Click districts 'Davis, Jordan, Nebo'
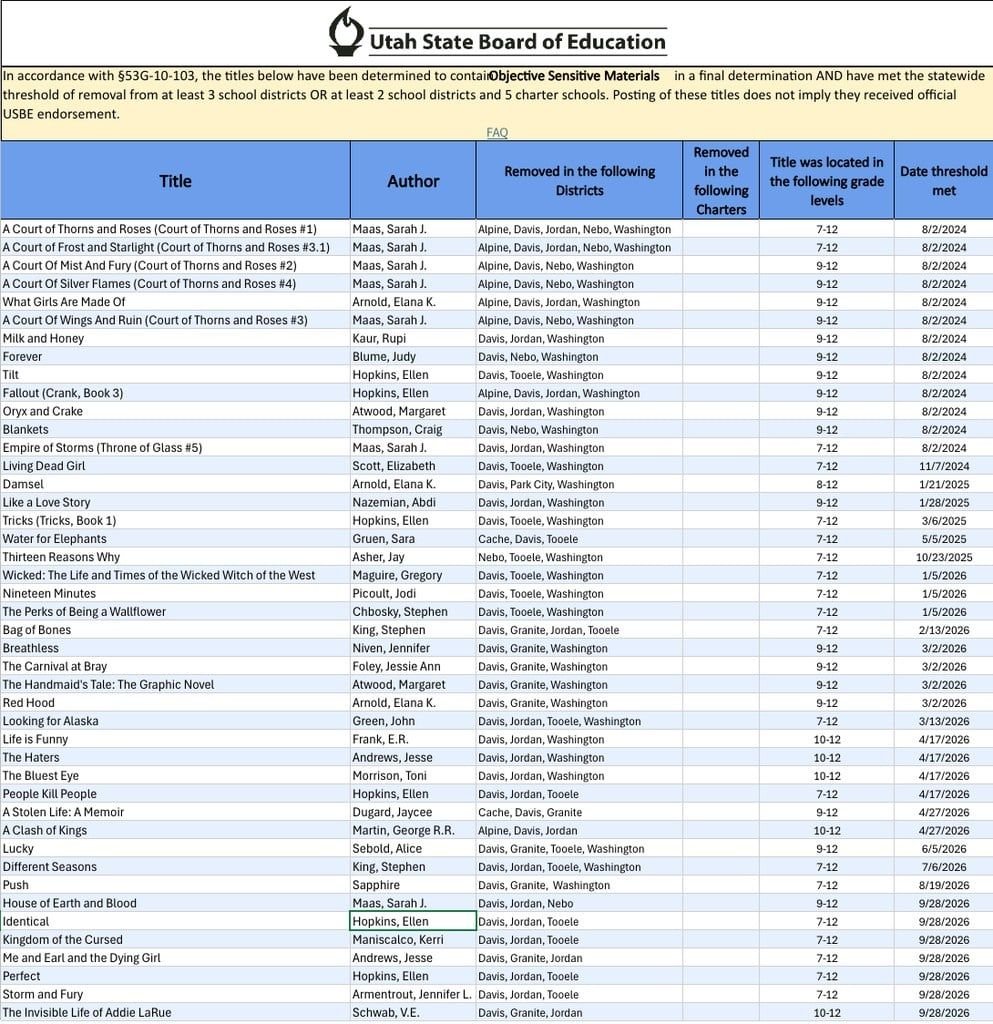Screen dimensions: 993x1024 tap(579, 904)
